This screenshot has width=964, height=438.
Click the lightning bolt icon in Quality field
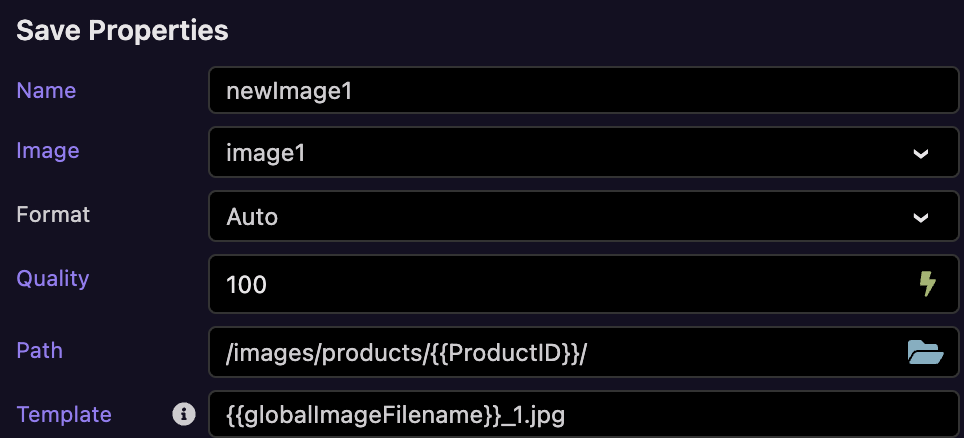point(927,284)
